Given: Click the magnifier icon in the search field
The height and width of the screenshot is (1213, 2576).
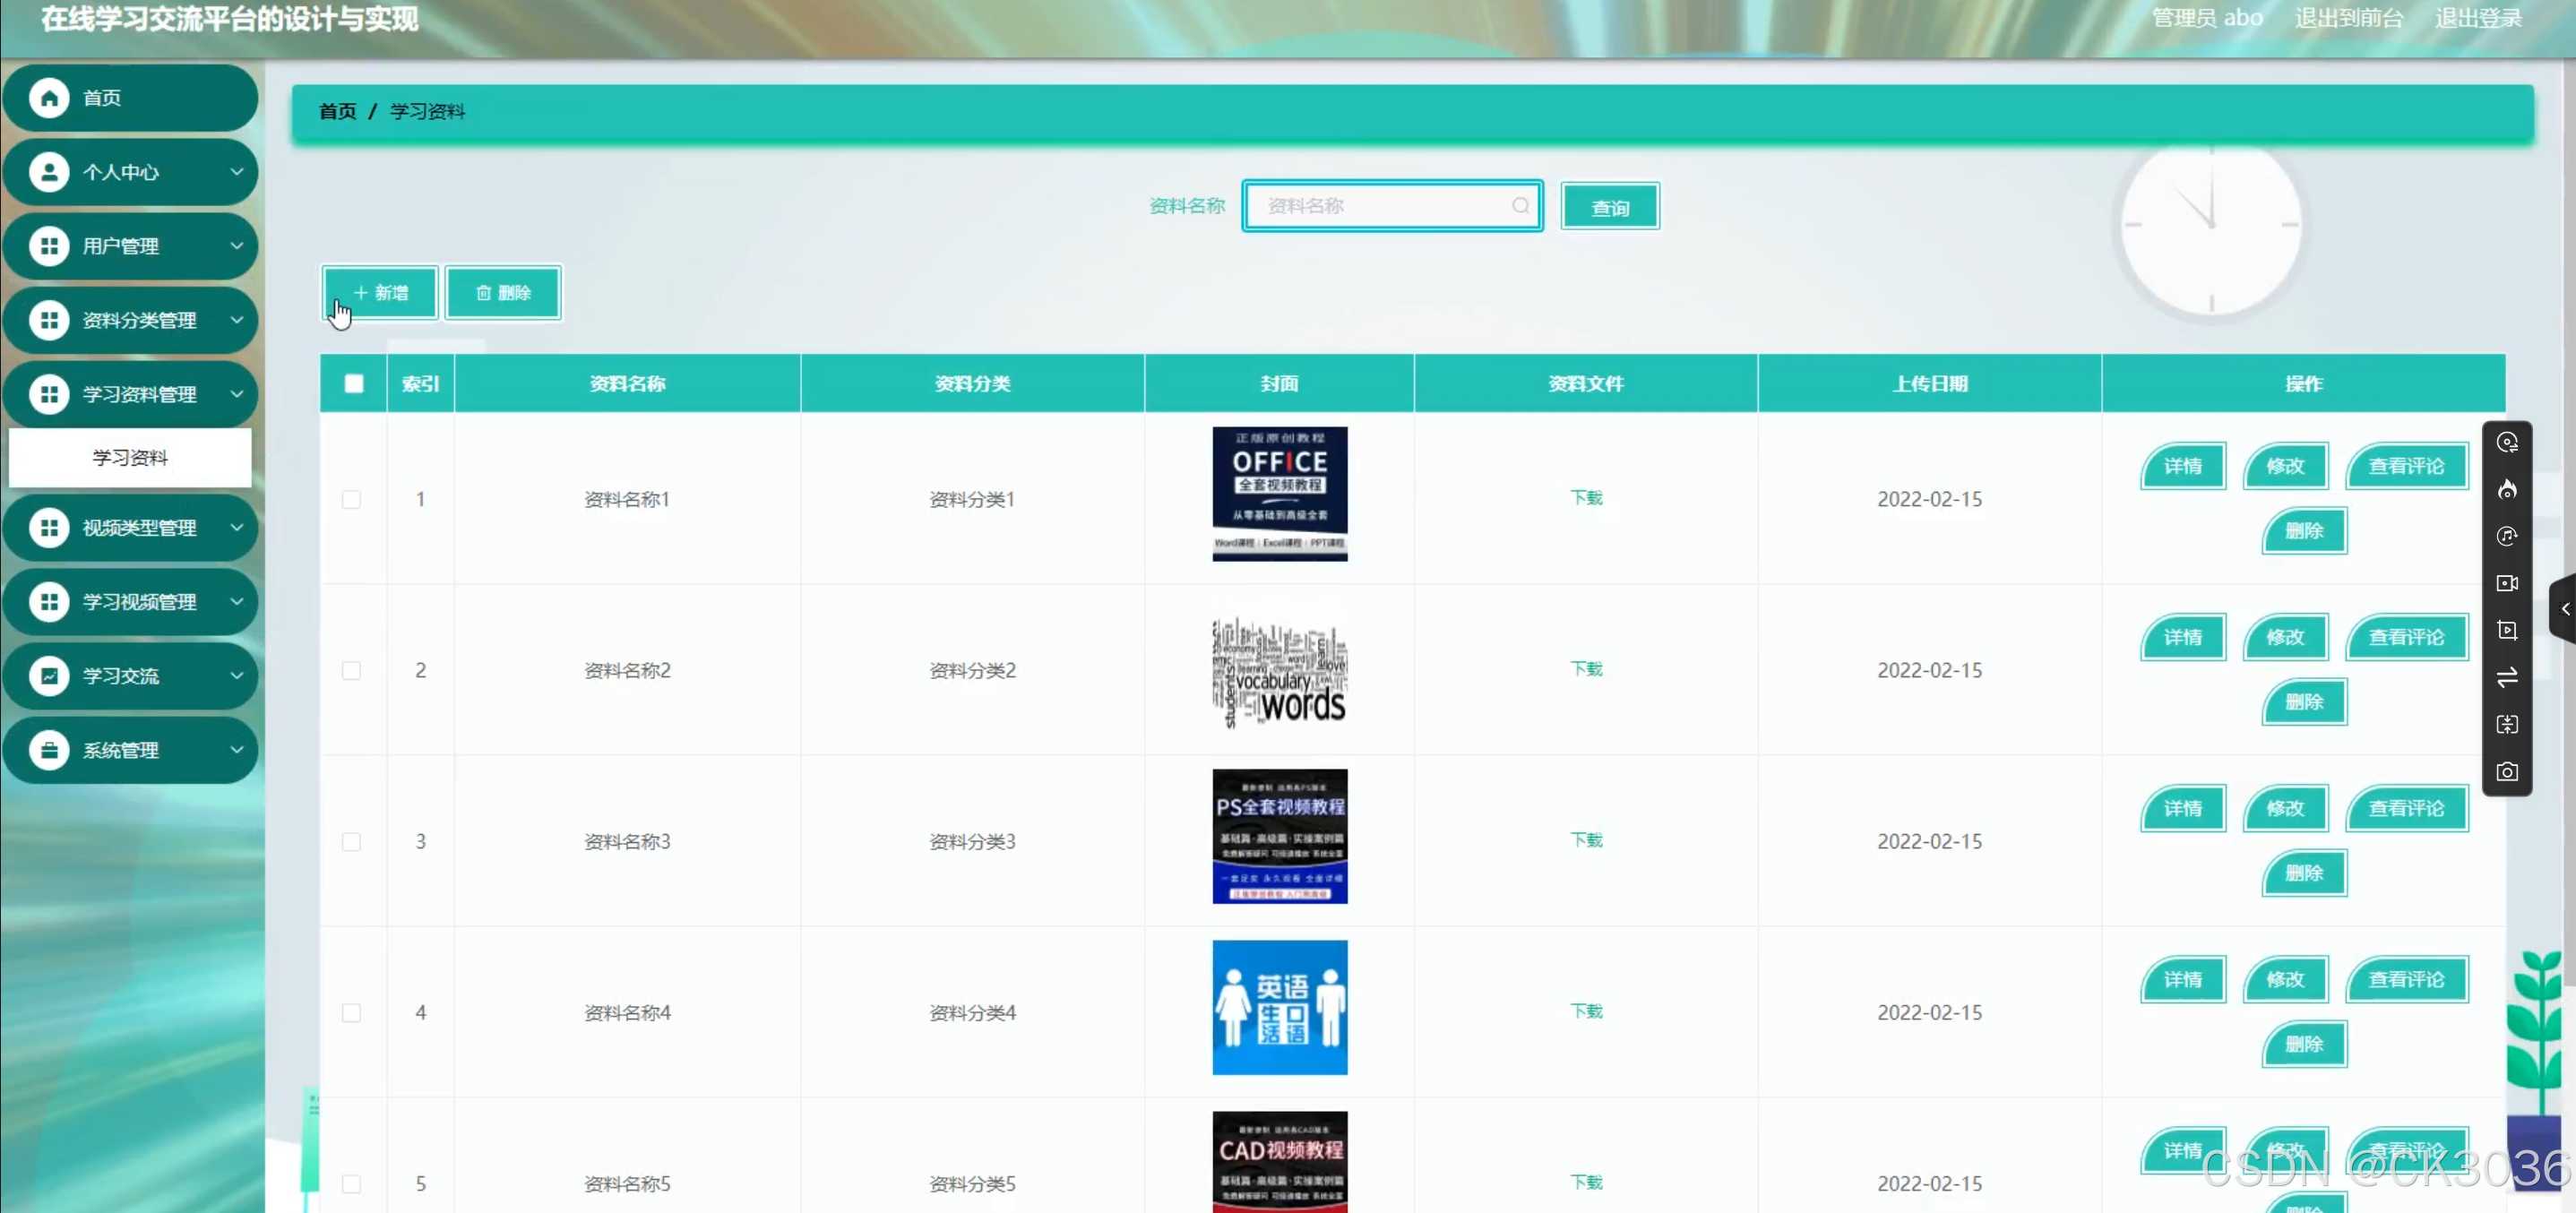Looking at the screenshot, I should (1520, 206).
